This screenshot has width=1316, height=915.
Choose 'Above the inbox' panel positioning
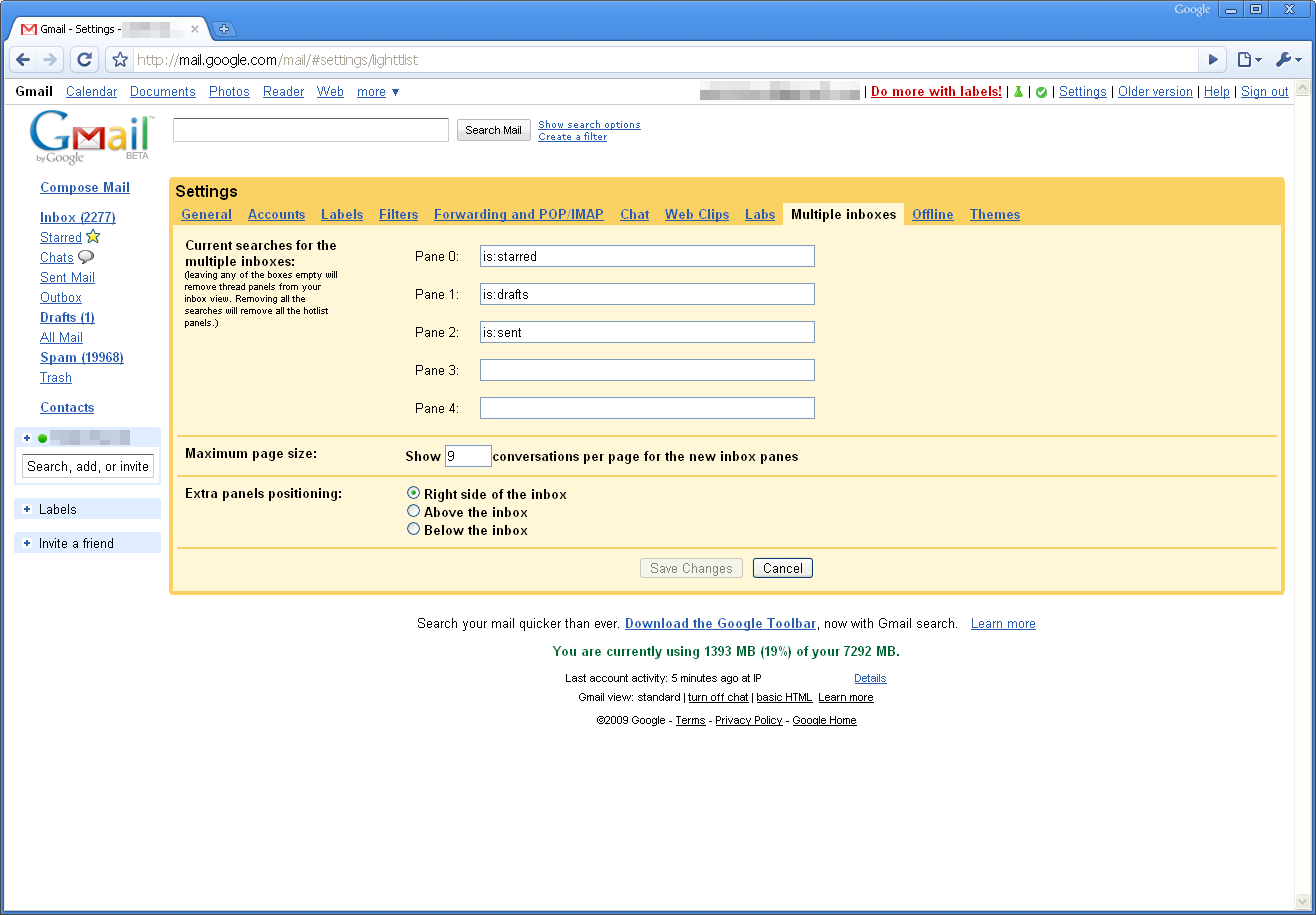click(x=413, y=511)
